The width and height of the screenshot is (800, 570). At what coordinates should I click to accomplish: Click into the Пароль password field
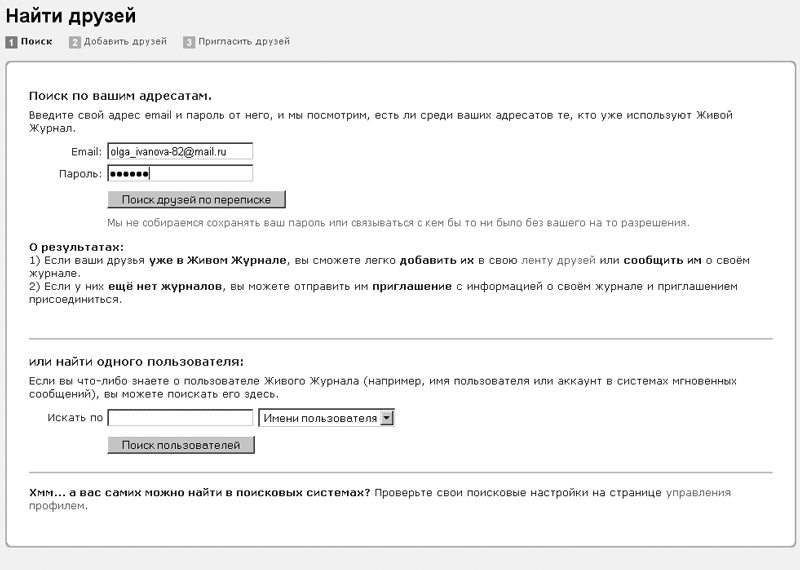[x=180, y=173]
